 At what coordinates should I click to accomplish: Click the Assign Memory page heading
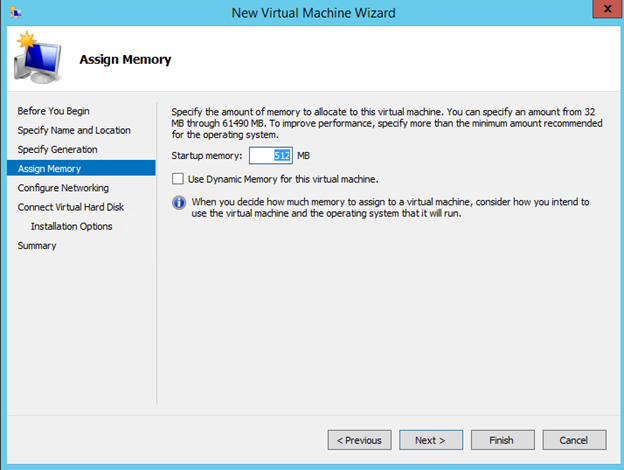point(125,59)
